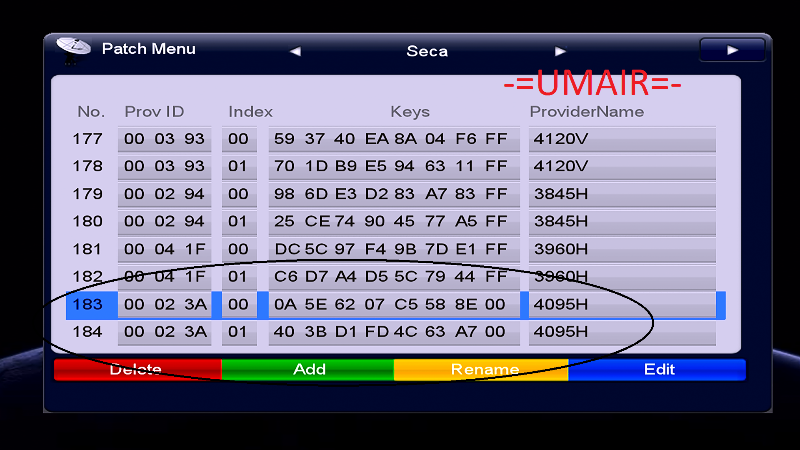Click provider name 3845H in row 179
The image size is (800, 450).
click(x=621, y=194)
